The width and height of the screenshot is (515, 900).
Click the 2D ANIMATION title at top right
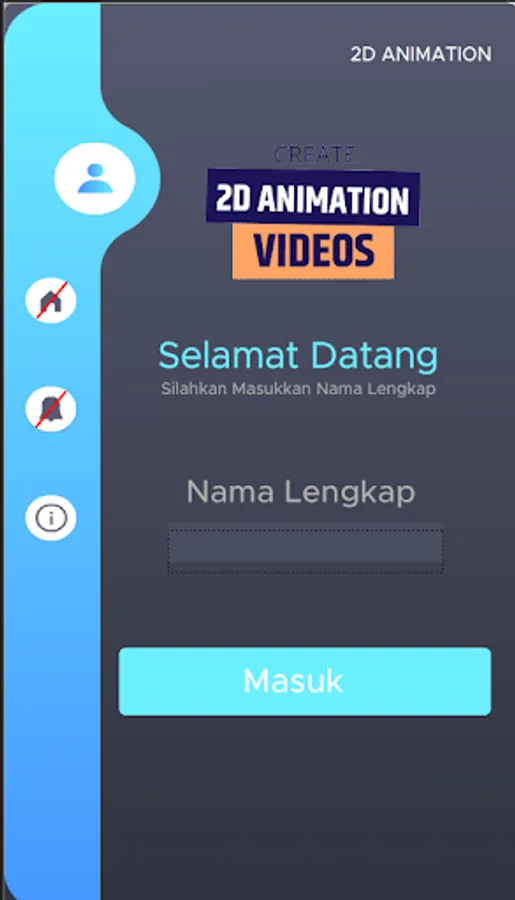421,54
